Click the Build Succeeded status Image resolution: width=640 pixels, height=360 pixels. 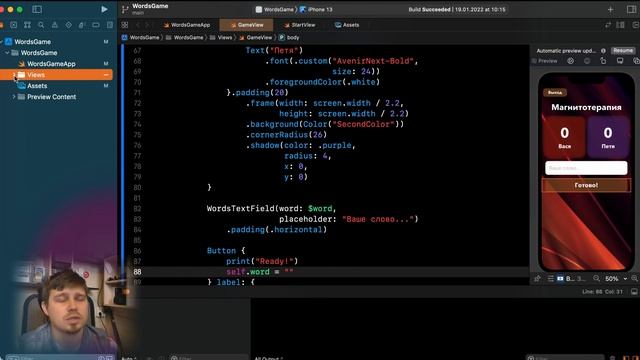pos(457,9)
